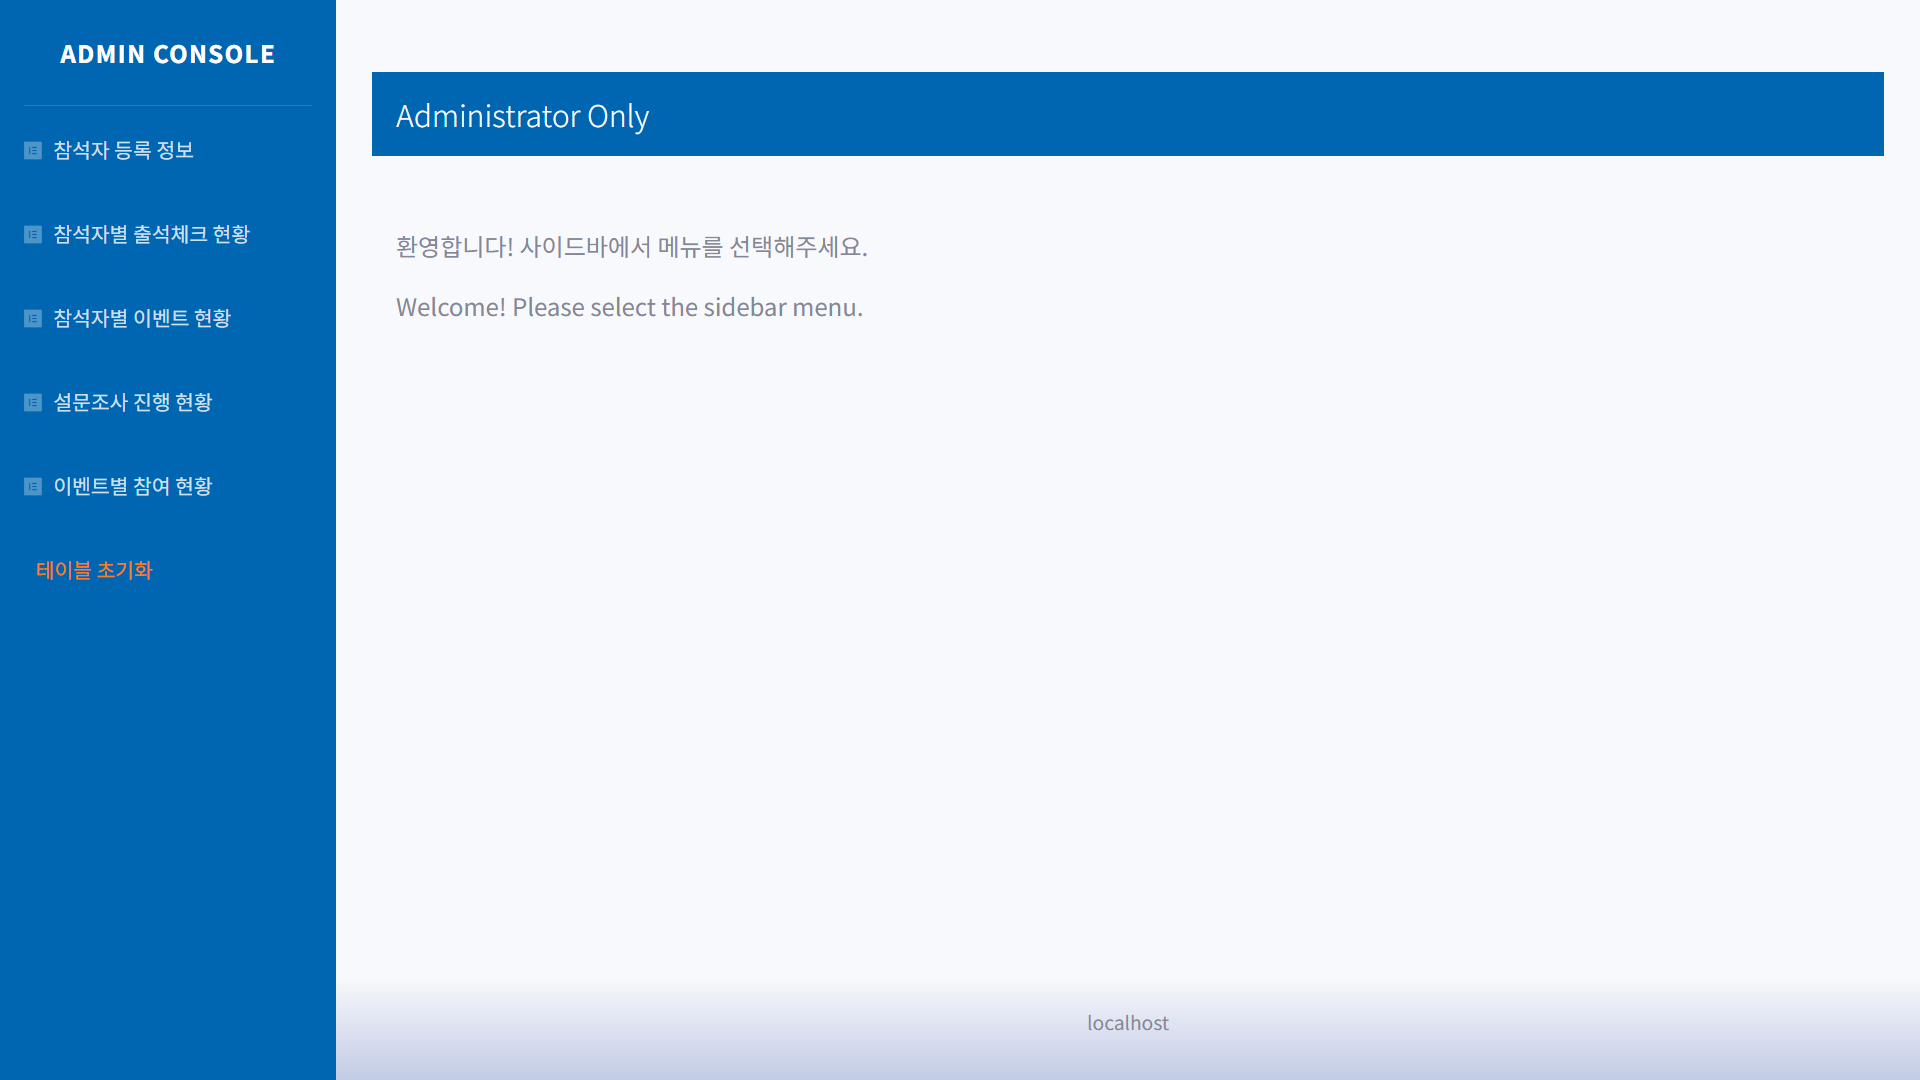Click the list icon beside 참석자별 출석체크 현황

pos(33,234)
